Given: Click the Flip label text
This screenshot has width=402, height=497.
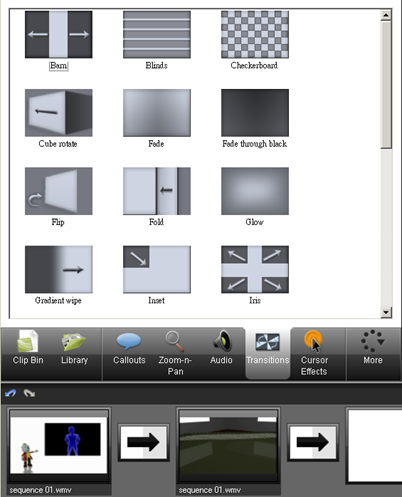Looking at the screenshot, I should click(58, 222).
